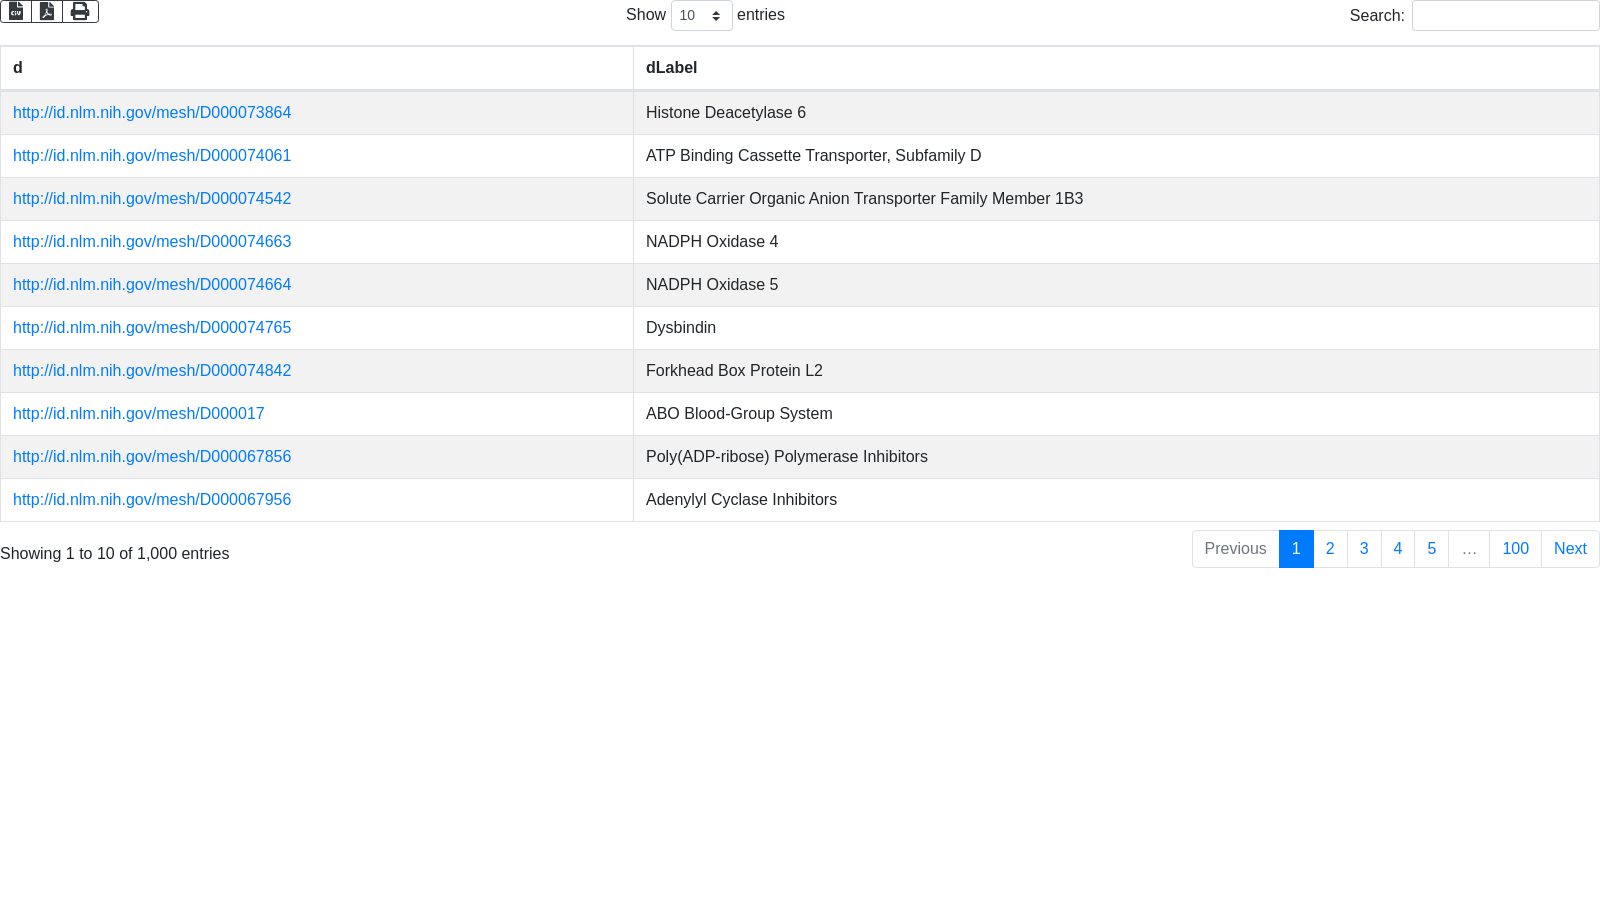Click the Next pagination button
This screenshot has height=900, width=1600.
click(1570, 549)
